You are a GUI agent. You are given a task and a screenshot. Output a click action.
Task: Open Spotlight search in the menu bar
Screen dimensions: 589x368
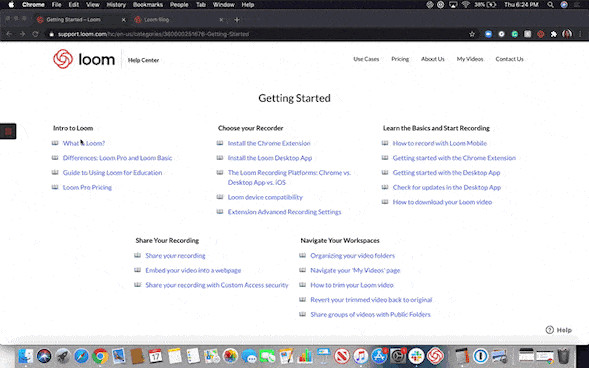click(550, 5)
